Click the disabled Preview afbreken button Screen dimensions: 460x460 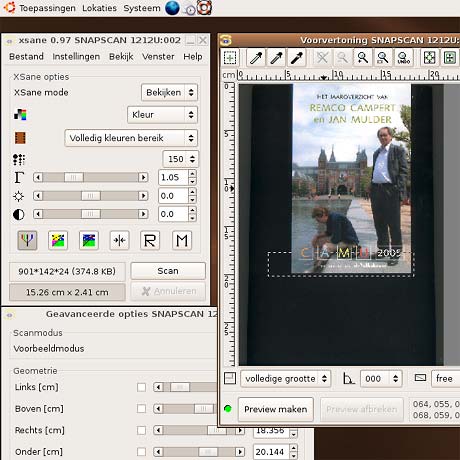(x=362, y=409)
